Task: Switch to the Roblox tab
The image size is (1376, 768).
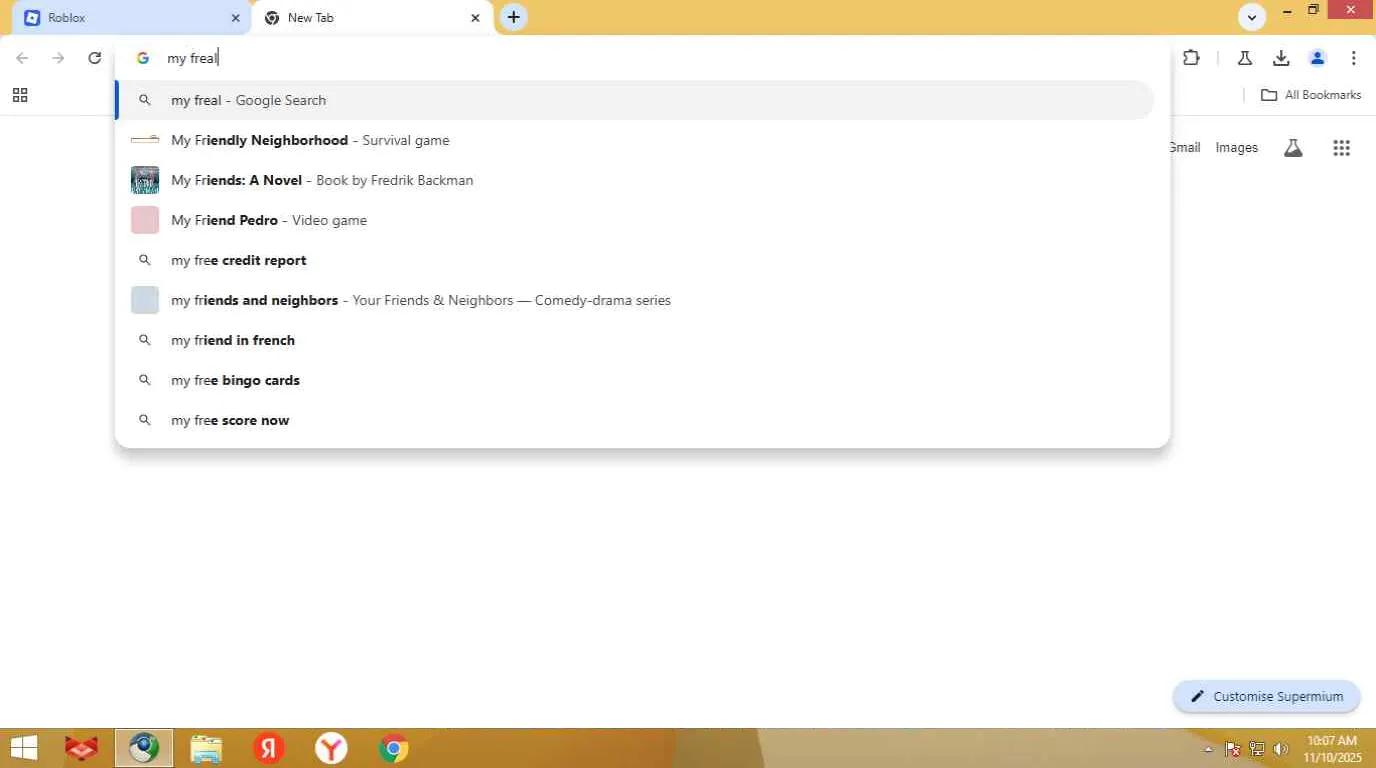Action: [131, 18]
